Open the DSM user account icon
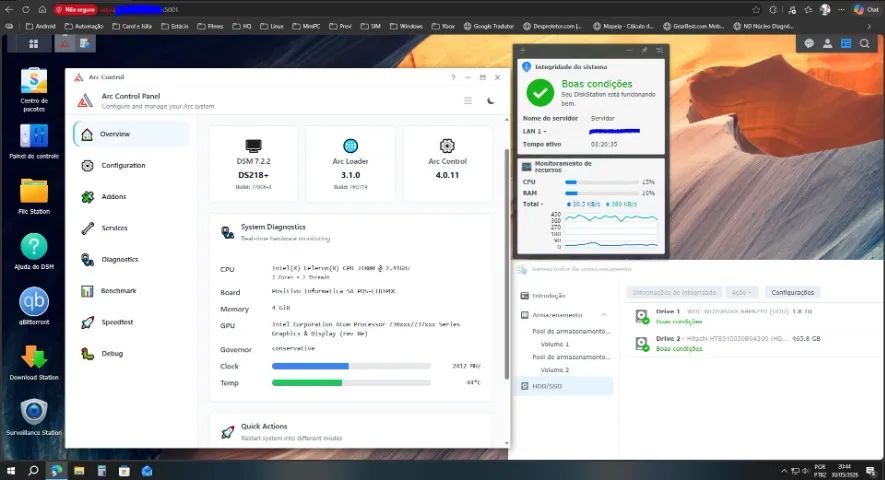 (x=827, y=43)
